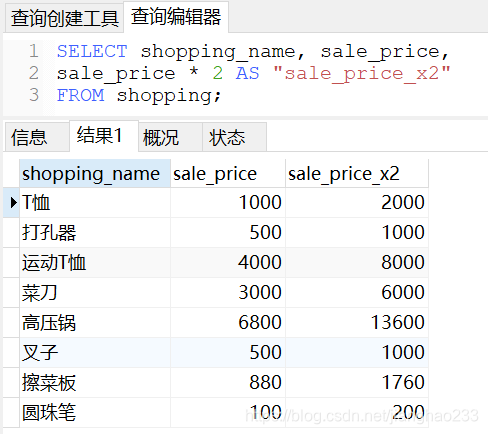Click the AS keyword in line 2
The height and width of the screenshot is (434, 488).
[247, 73]
